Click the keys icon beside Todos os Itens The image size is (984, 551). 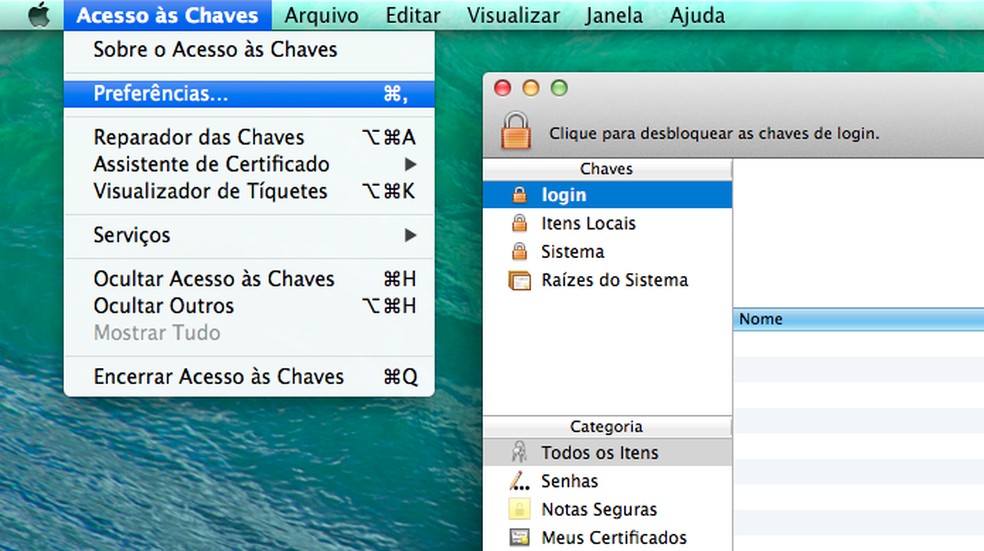[519, 452]
